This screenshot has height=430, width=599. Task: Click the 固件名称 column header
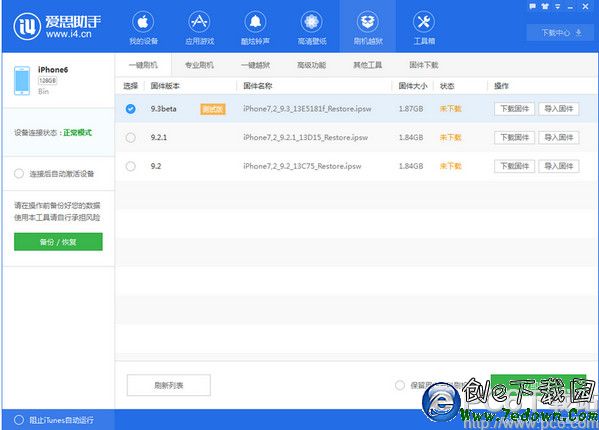coord(257,86)
